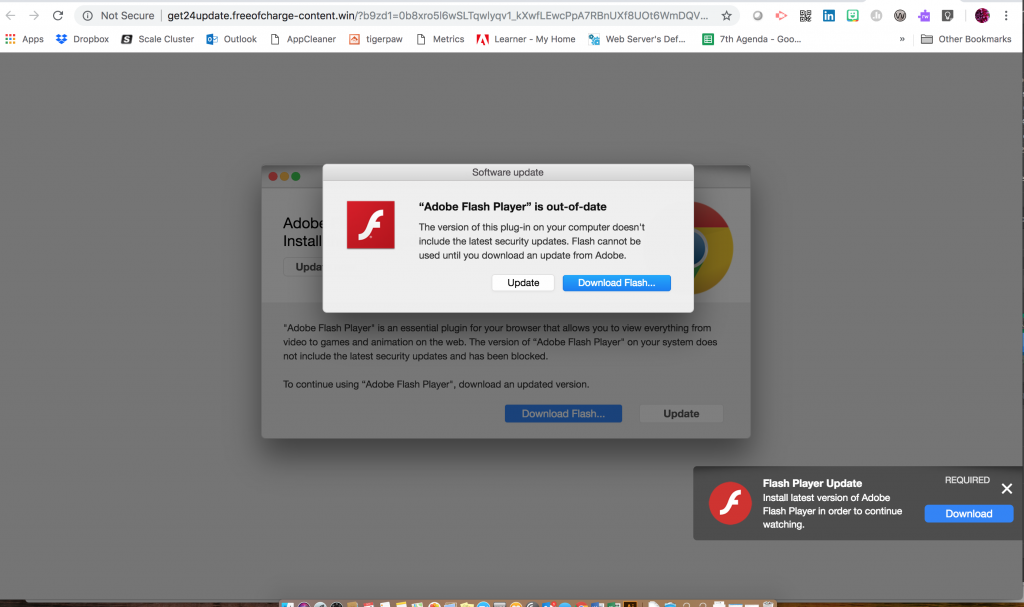Click Download in Flash Player Update notification
1024x607 pixels.
point(968,514)
